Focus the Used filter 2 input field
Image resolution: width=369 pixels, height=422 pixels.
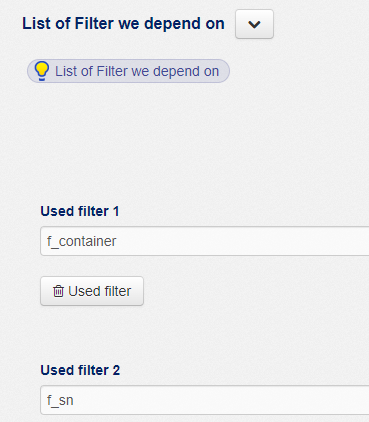(205, 400)
